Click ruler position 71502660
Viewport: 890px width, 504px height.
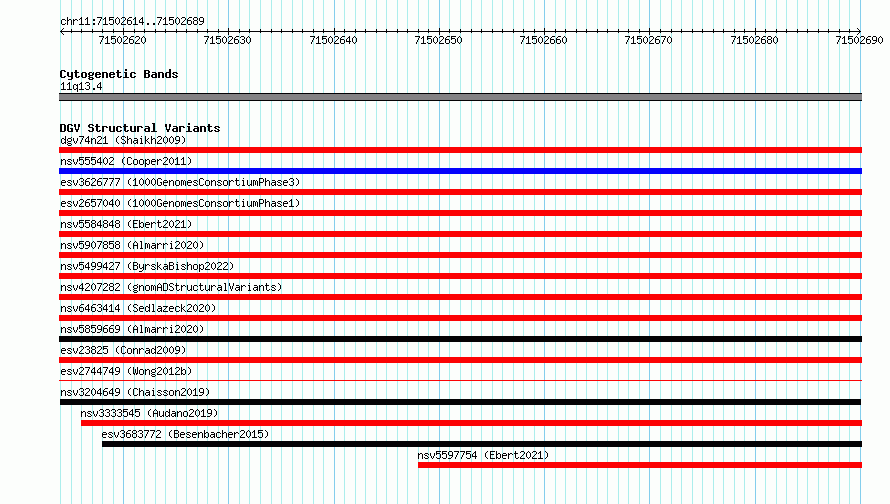click(x=543, y=40)
